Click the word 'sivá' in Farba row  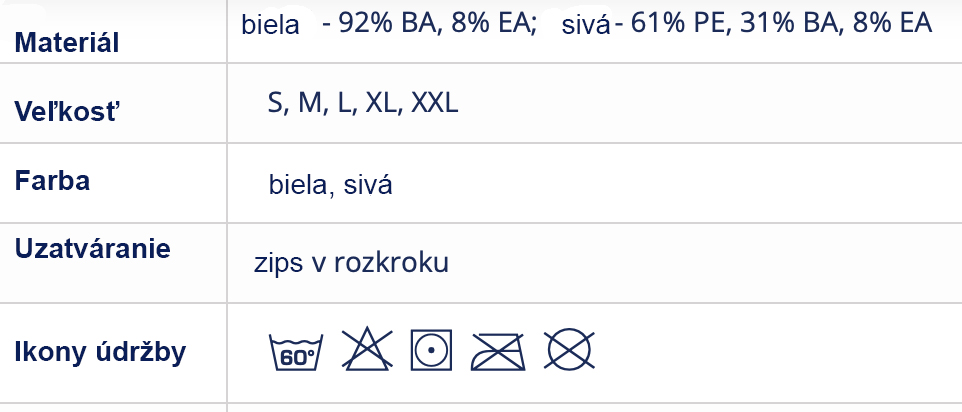coord(368,185)
